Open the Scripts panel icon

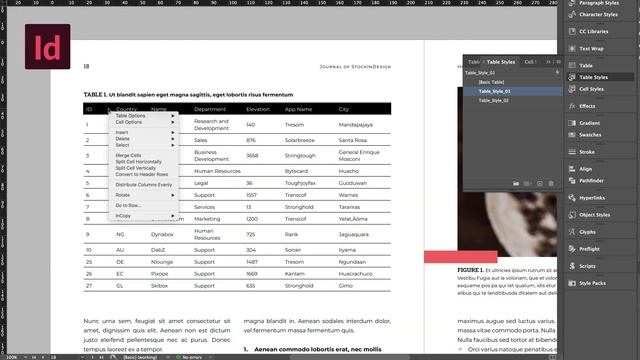tap(572, 266)
